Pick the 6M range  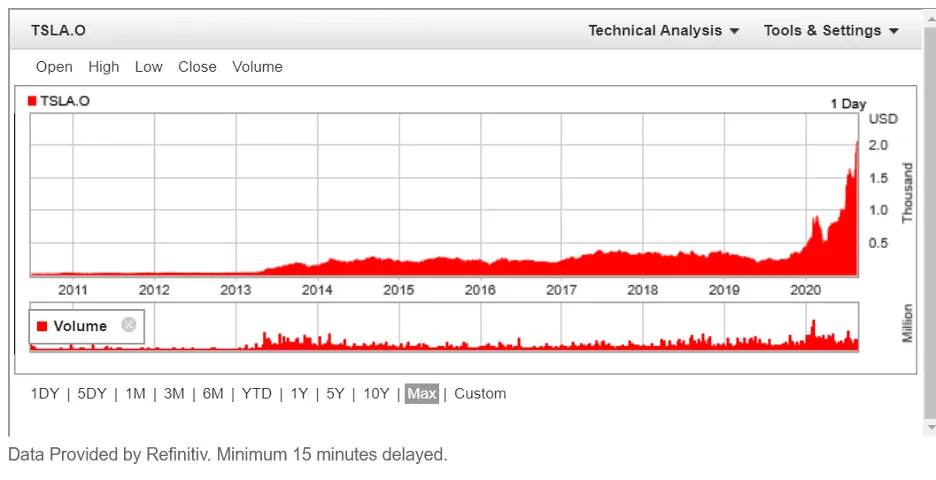(213, 394)
